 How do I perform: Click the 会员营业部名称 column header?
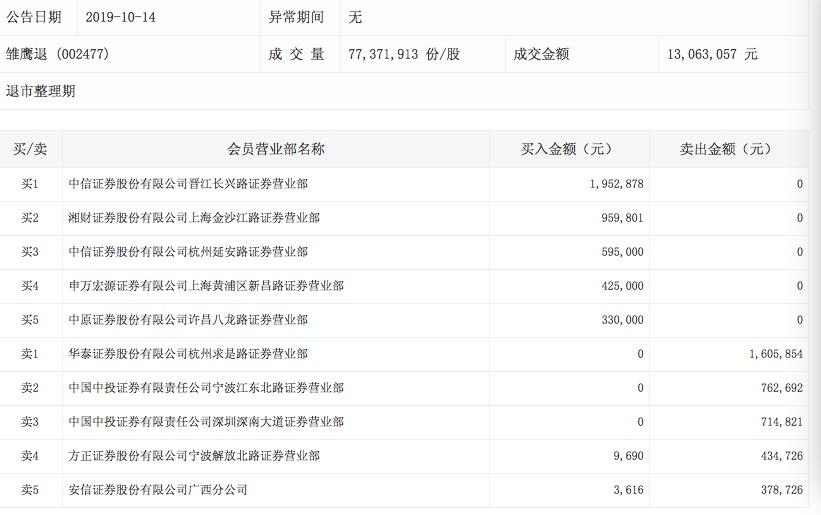275,149
